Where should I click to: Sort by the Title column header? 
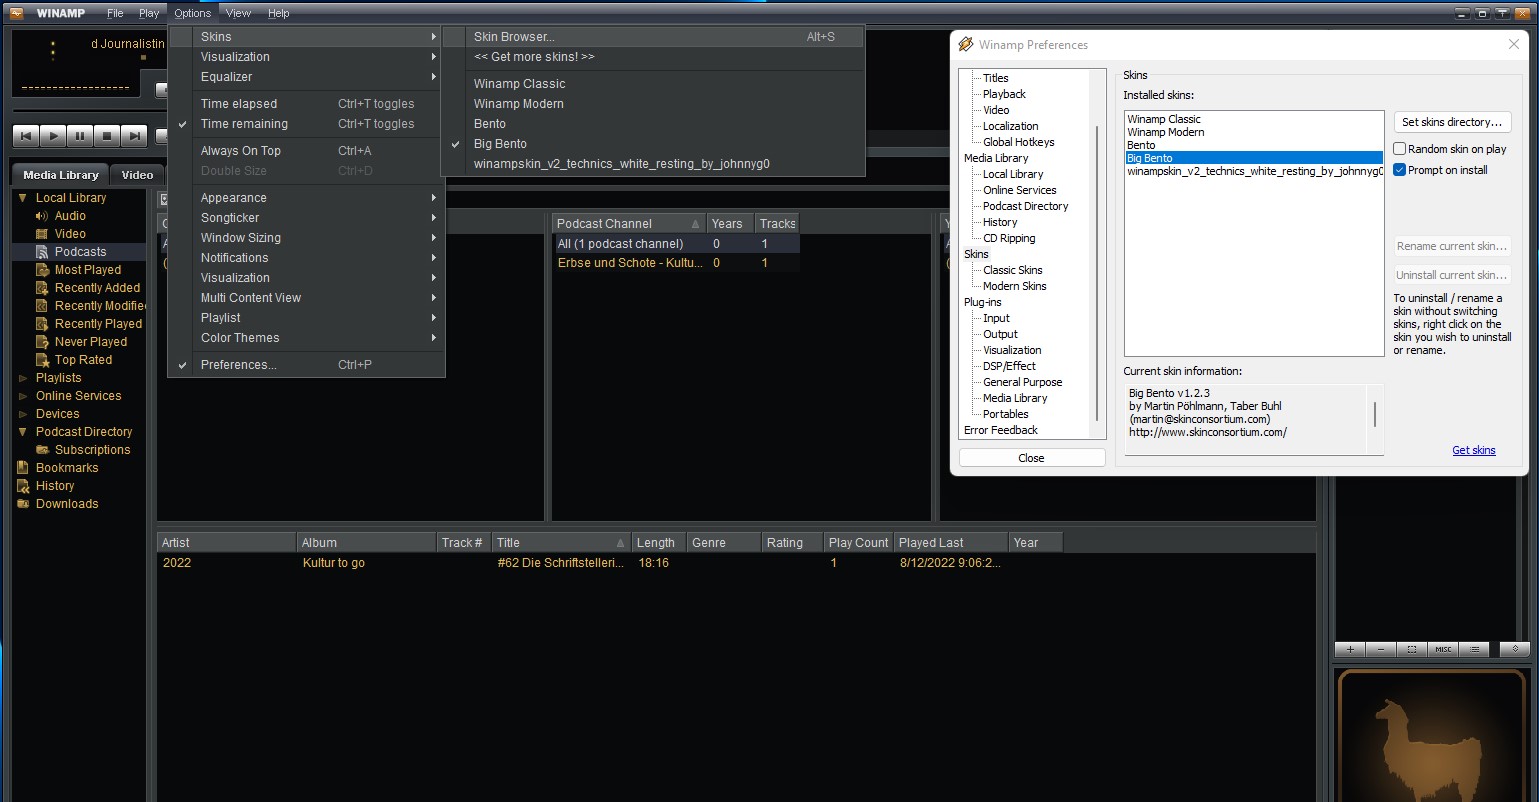561,543
